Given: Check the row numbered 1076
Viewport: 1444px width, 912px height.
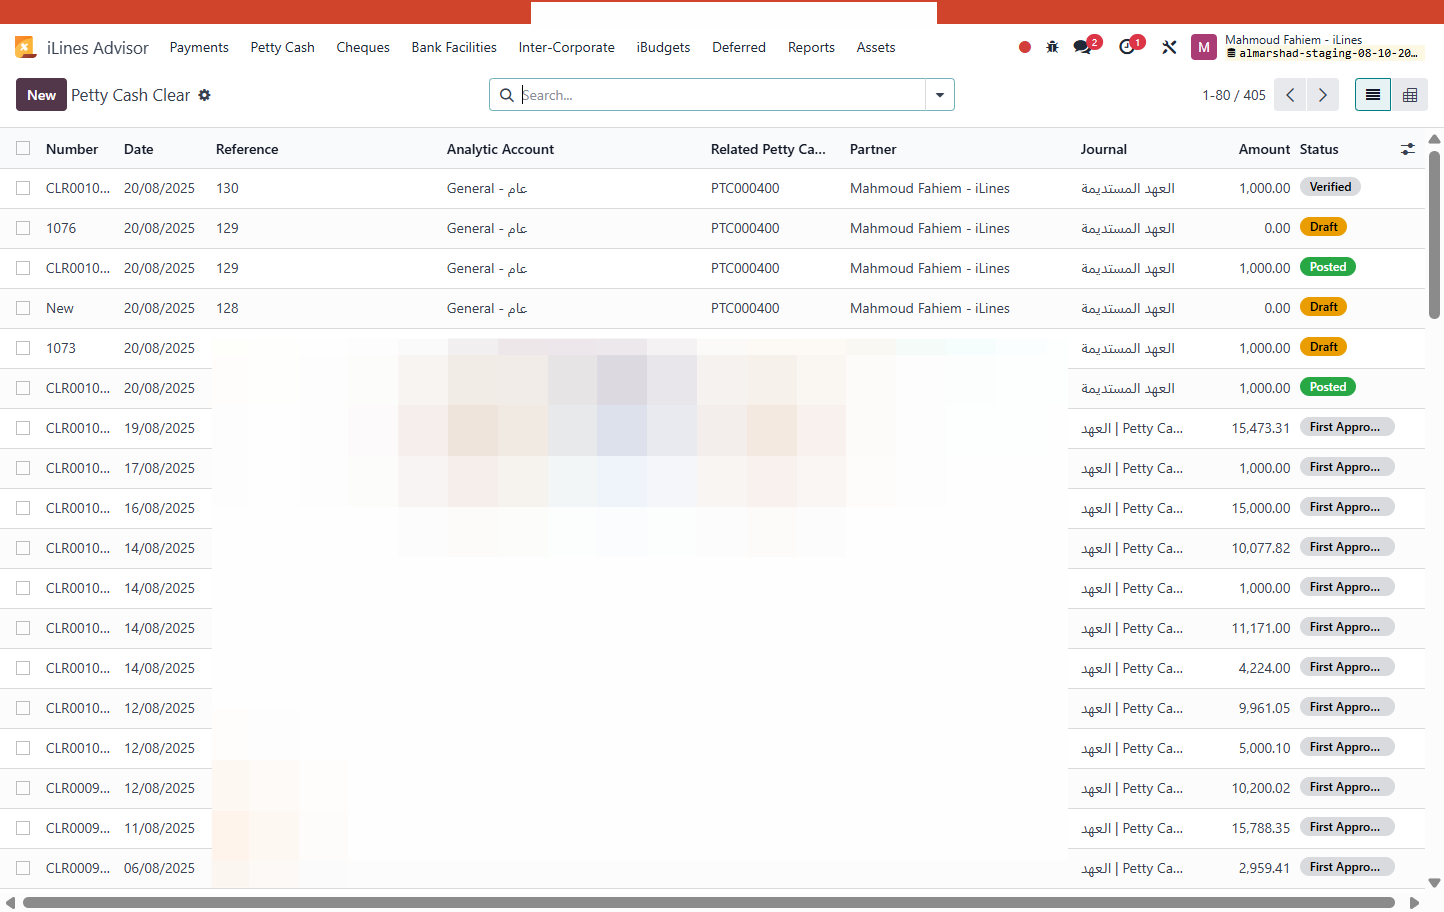Looking at the screenshot, I should [23, 228].
